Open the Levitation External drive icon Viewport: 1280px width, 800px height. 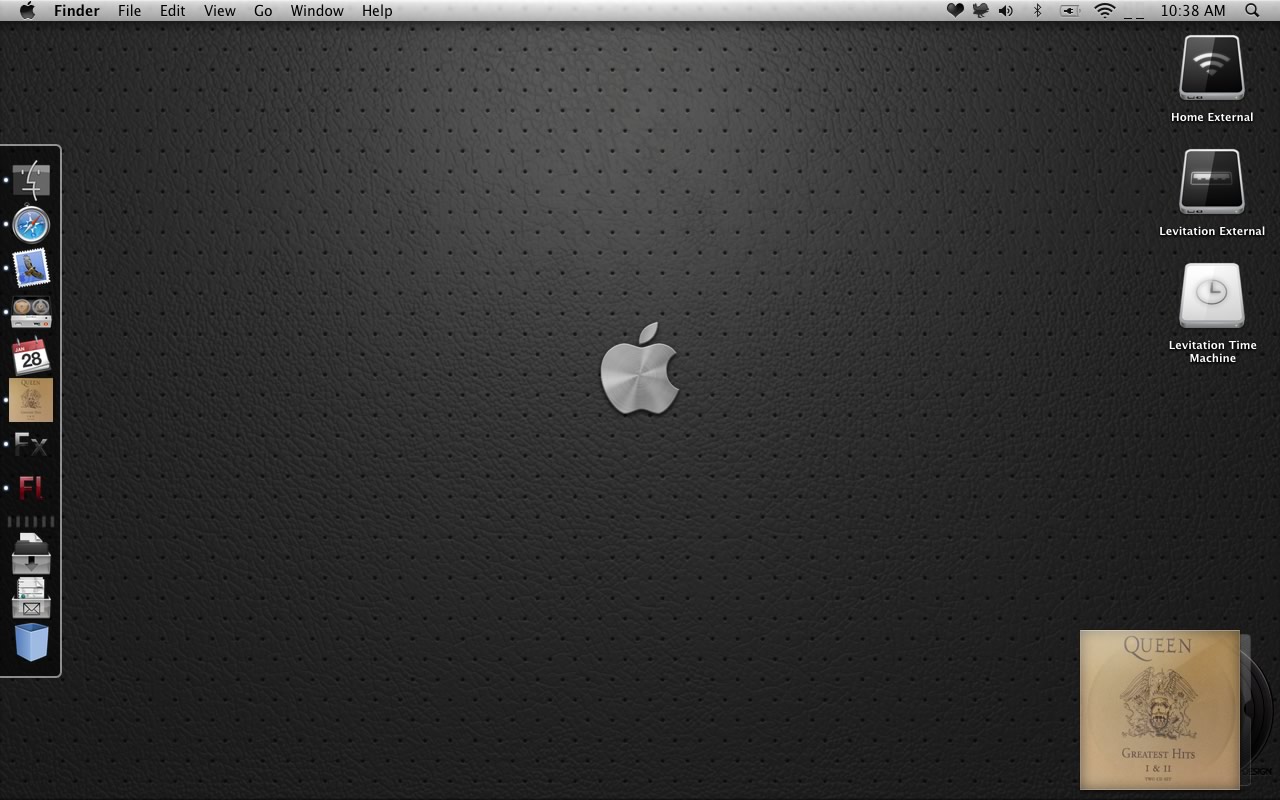[1211, 182]
